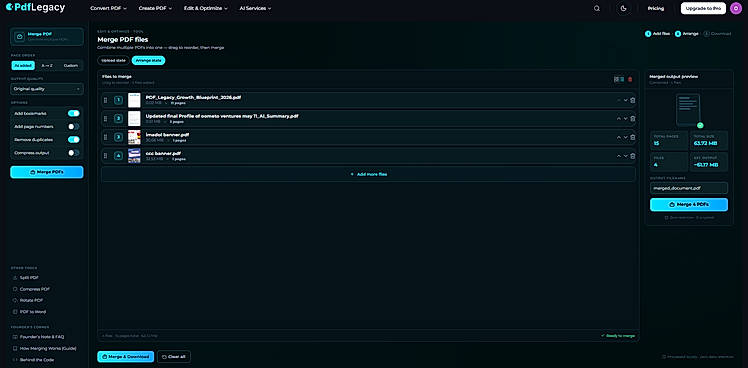Enable Compress output switch
This screenshot has height=368, width=748.
coord(73,153)
